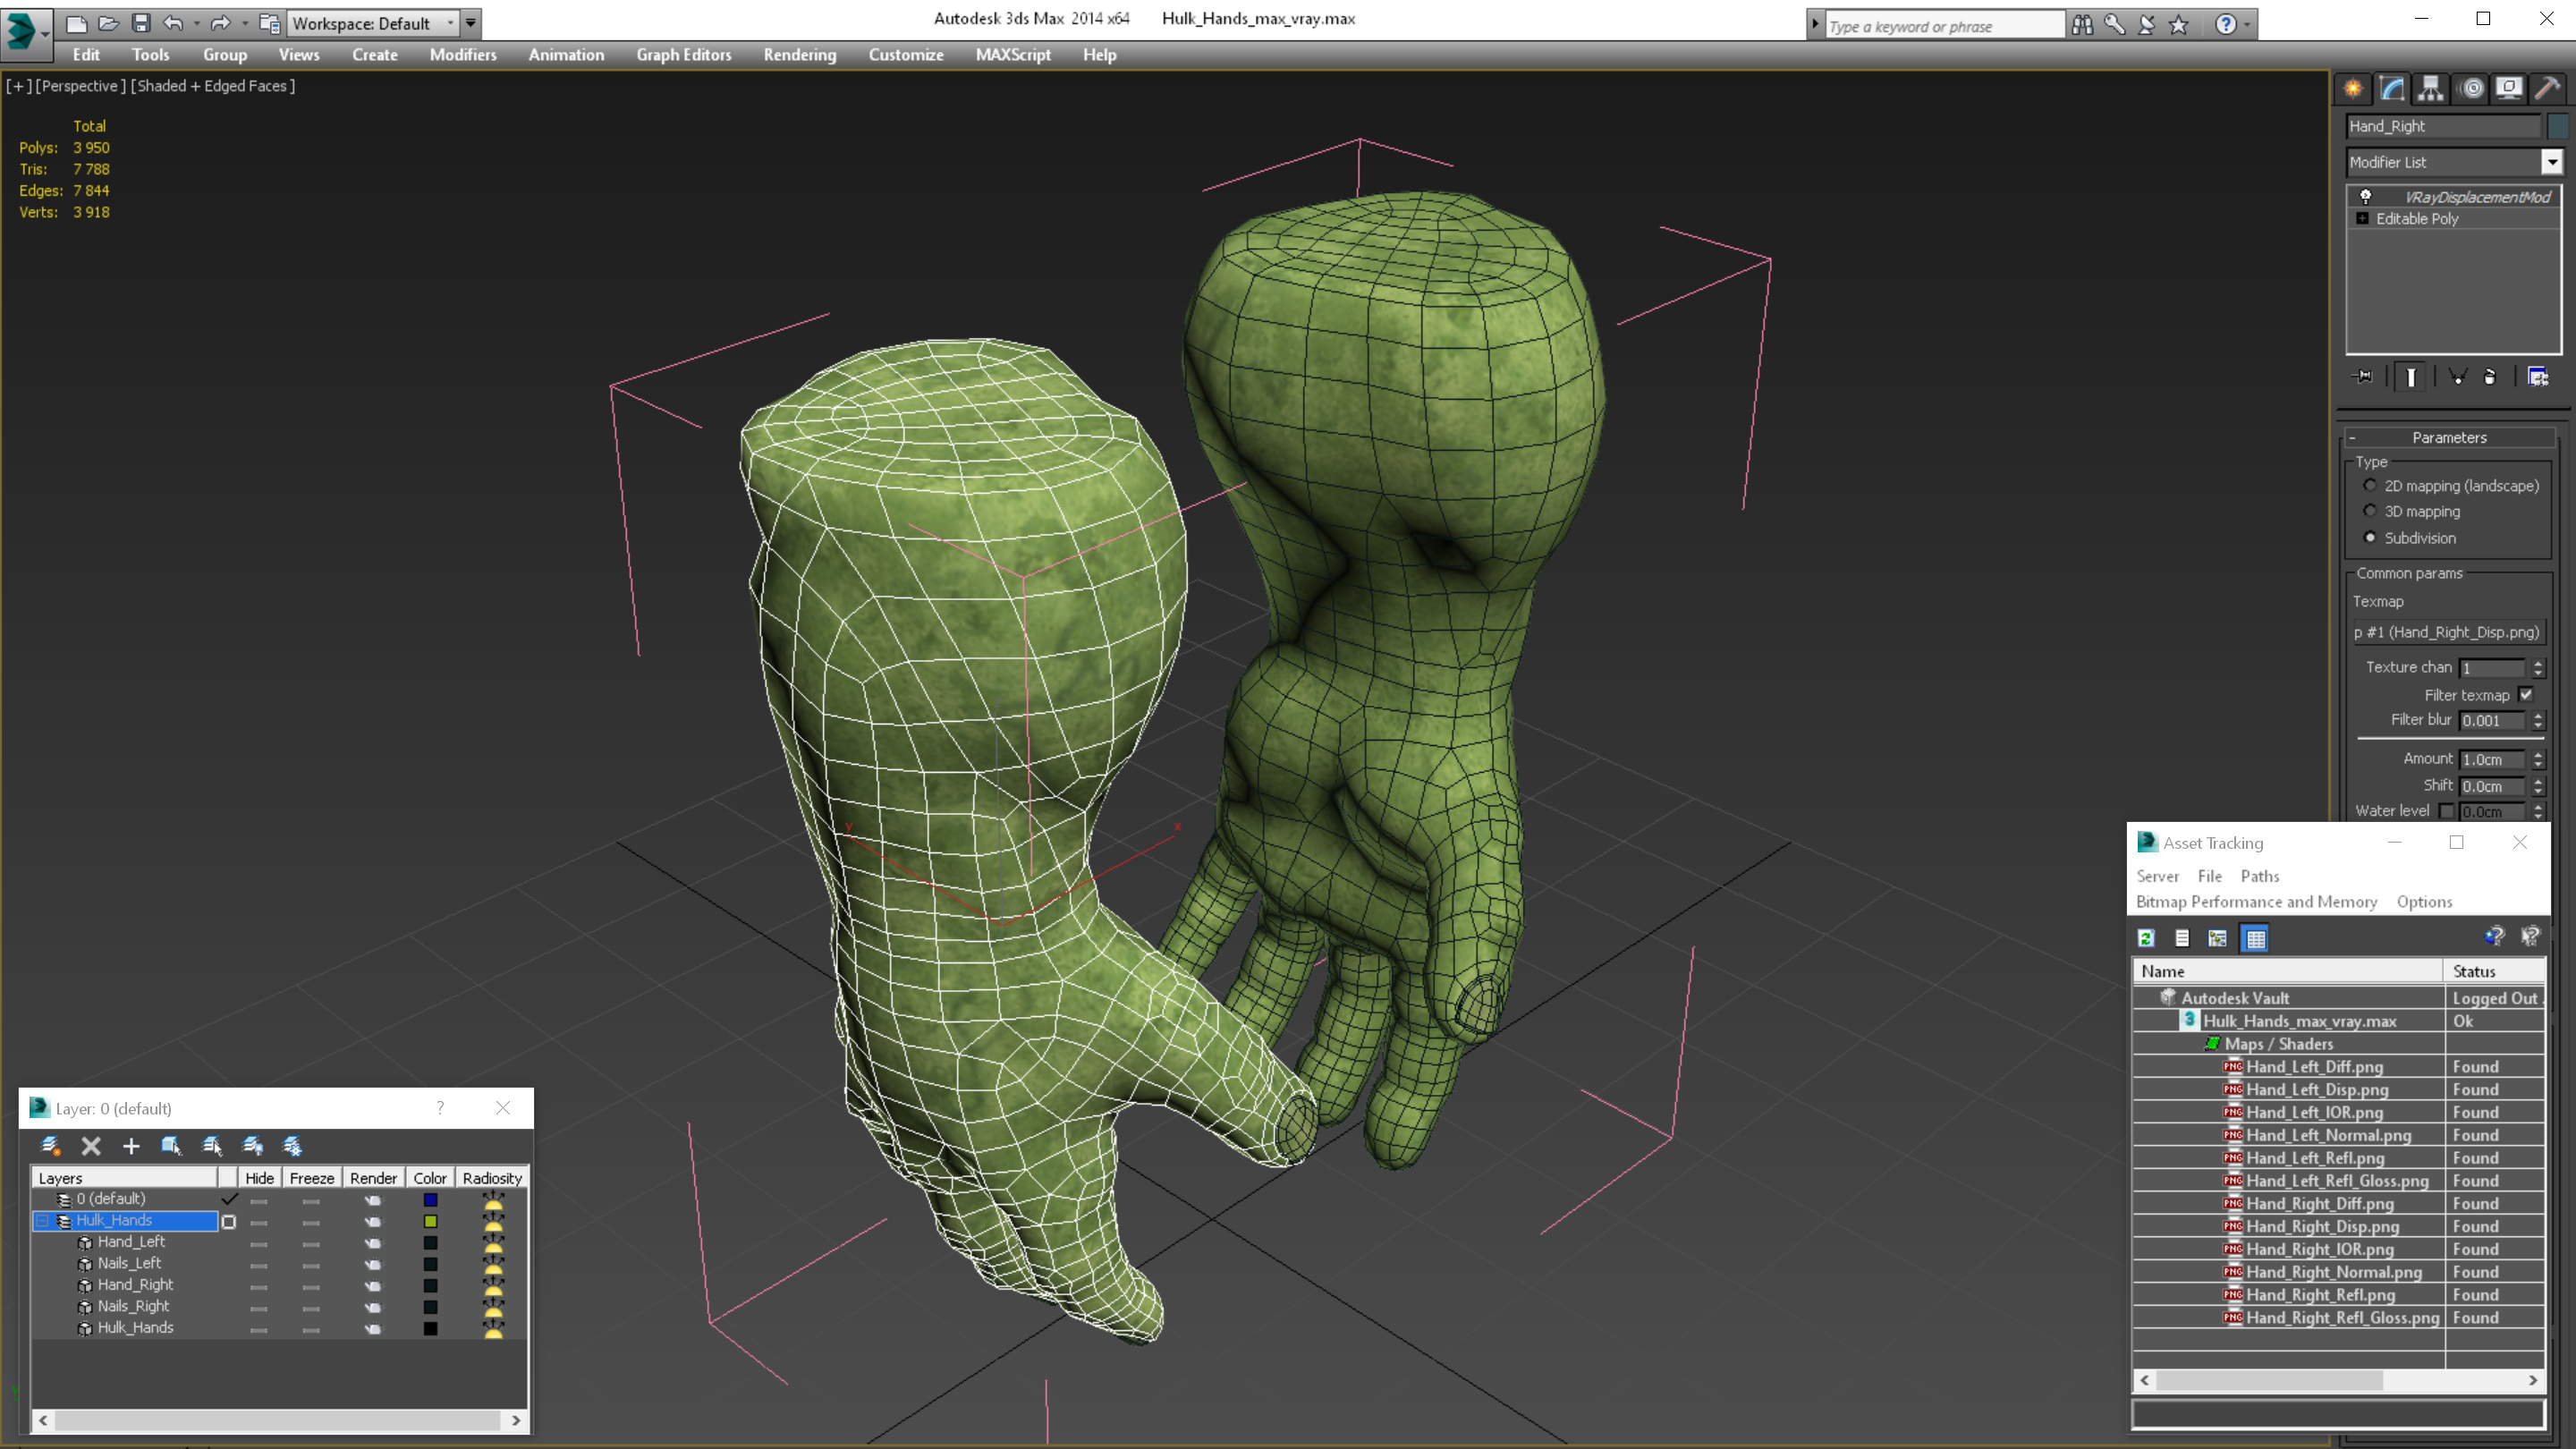
Task: Click [Perspective] viewport label
Action: click(81, 86)
